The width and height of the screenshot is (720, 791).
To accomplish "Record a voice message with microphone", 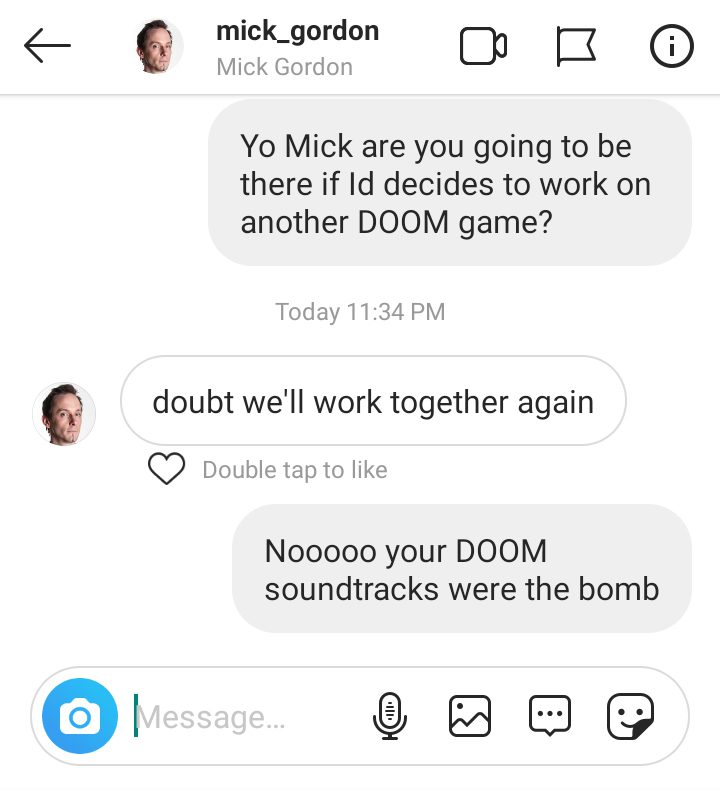I will coord(390,716).
